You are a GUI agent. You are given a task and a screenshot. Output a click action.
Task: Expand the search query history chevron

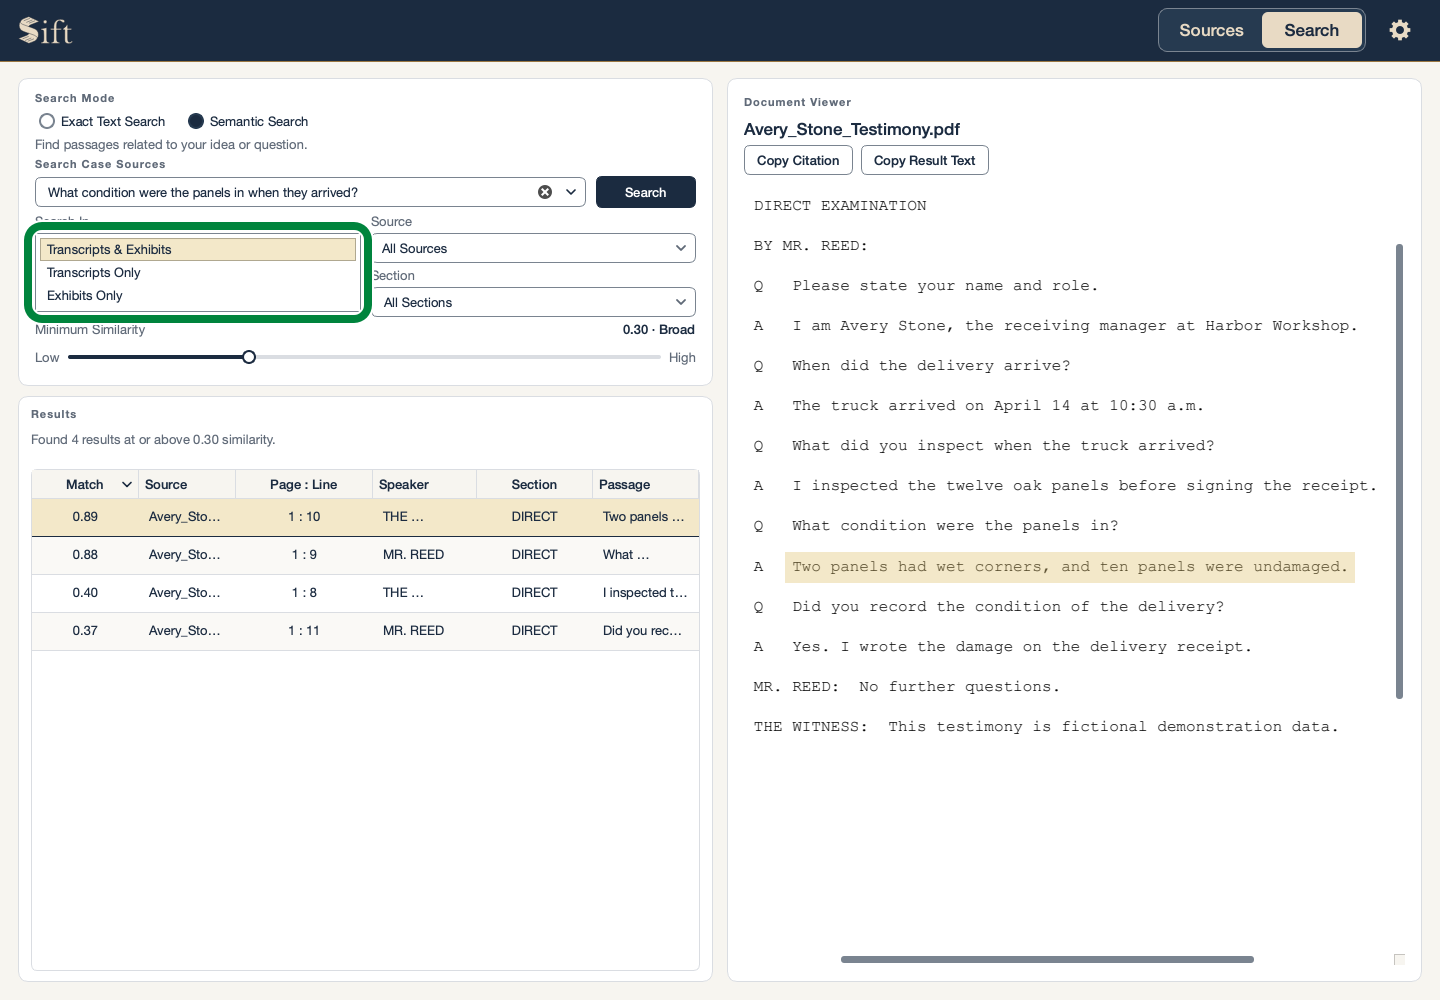coord(572,192)
